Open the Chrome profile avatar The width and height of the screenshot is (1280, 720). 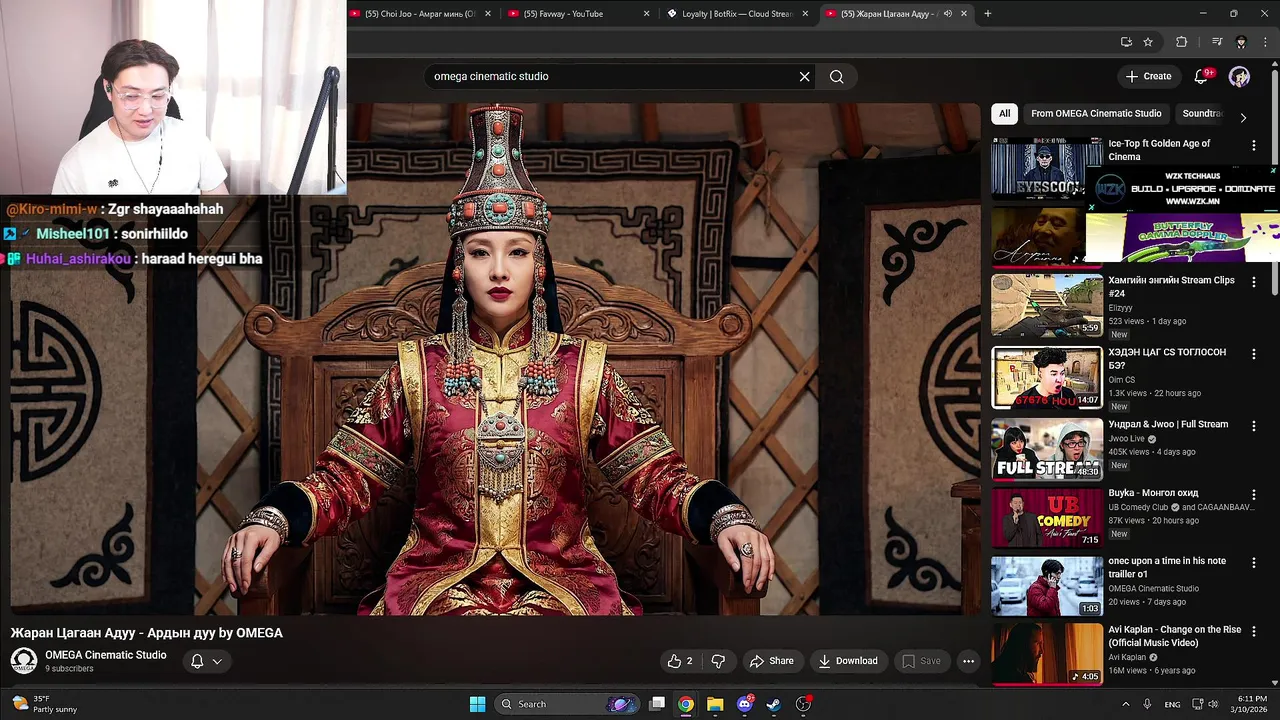tap(1241, 42)
